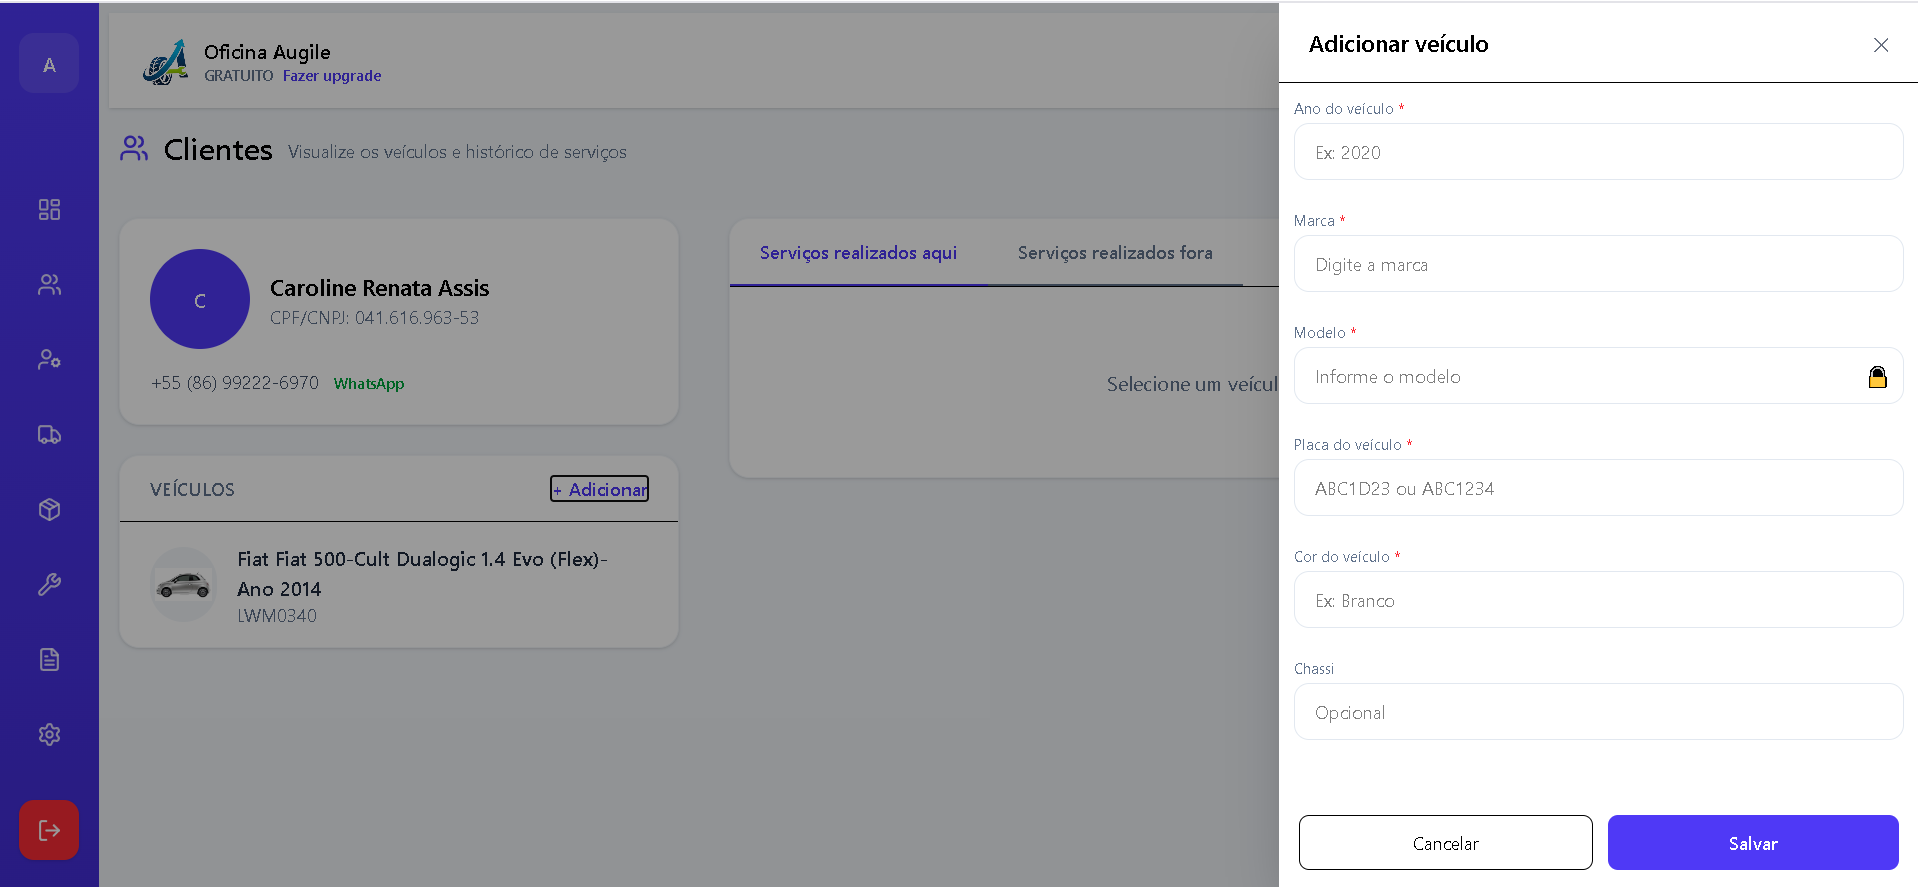The width and height of the screenshot is (1918, 887).
Task: Click the 'A' avatar at sidebar top
Action: pyautogui.click(x=49, y=63)
